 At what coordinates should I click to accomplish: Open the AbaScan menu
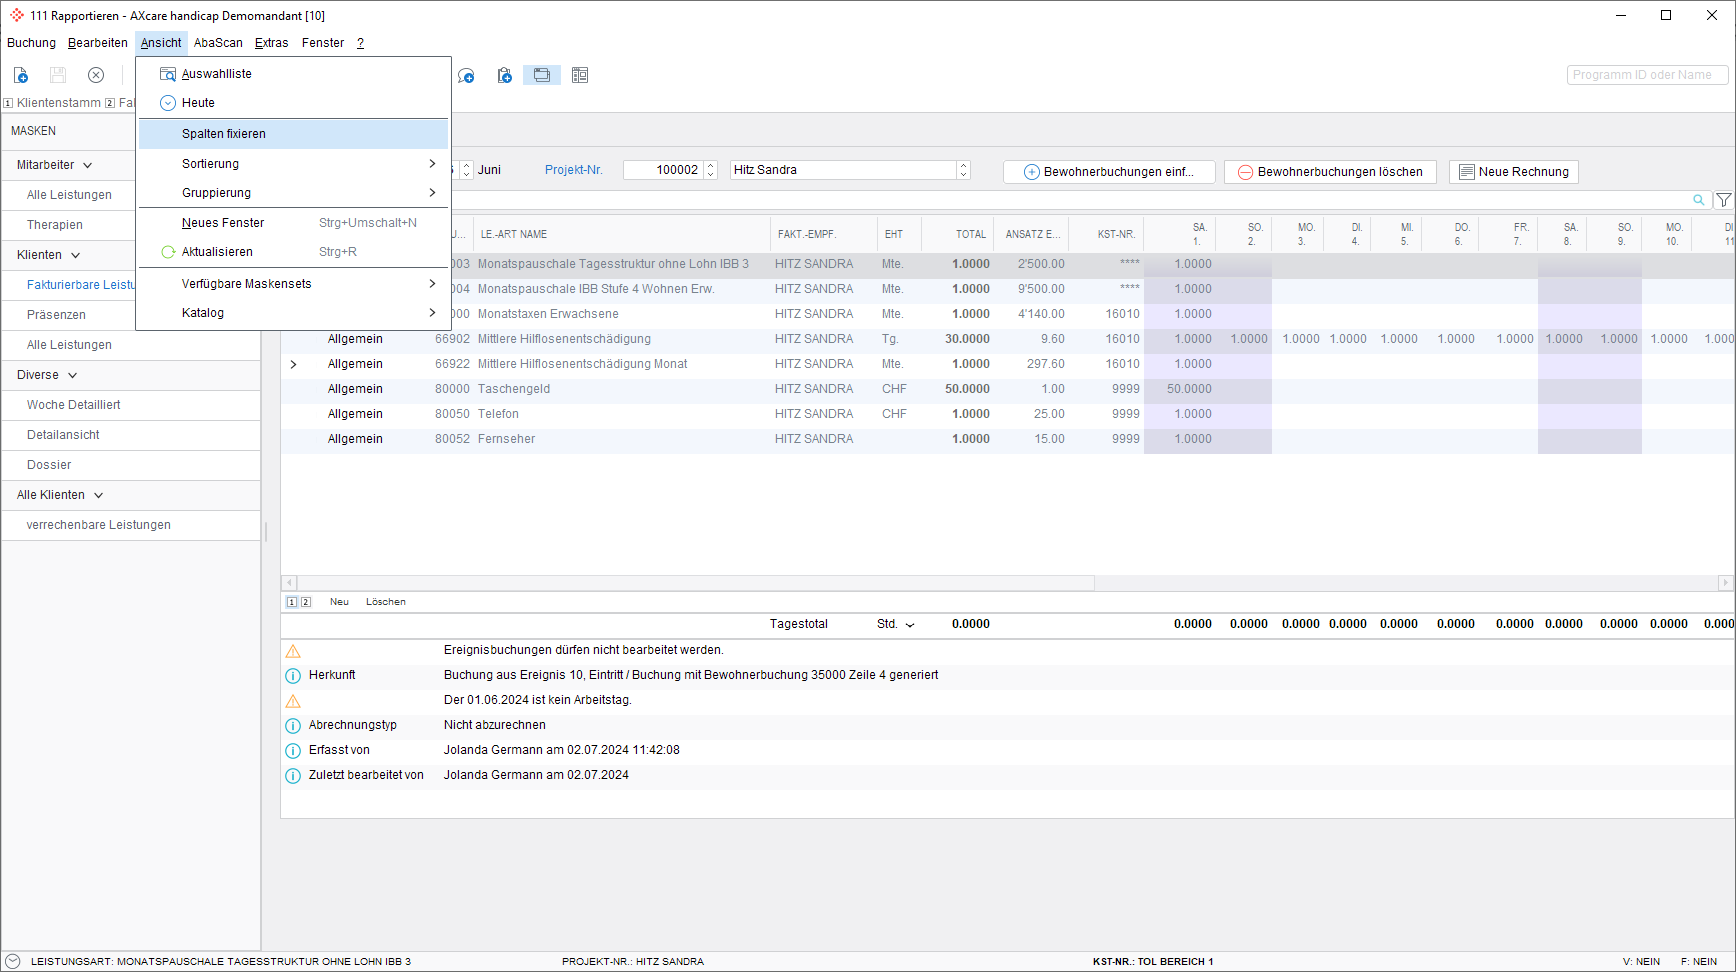coord(218,43)
